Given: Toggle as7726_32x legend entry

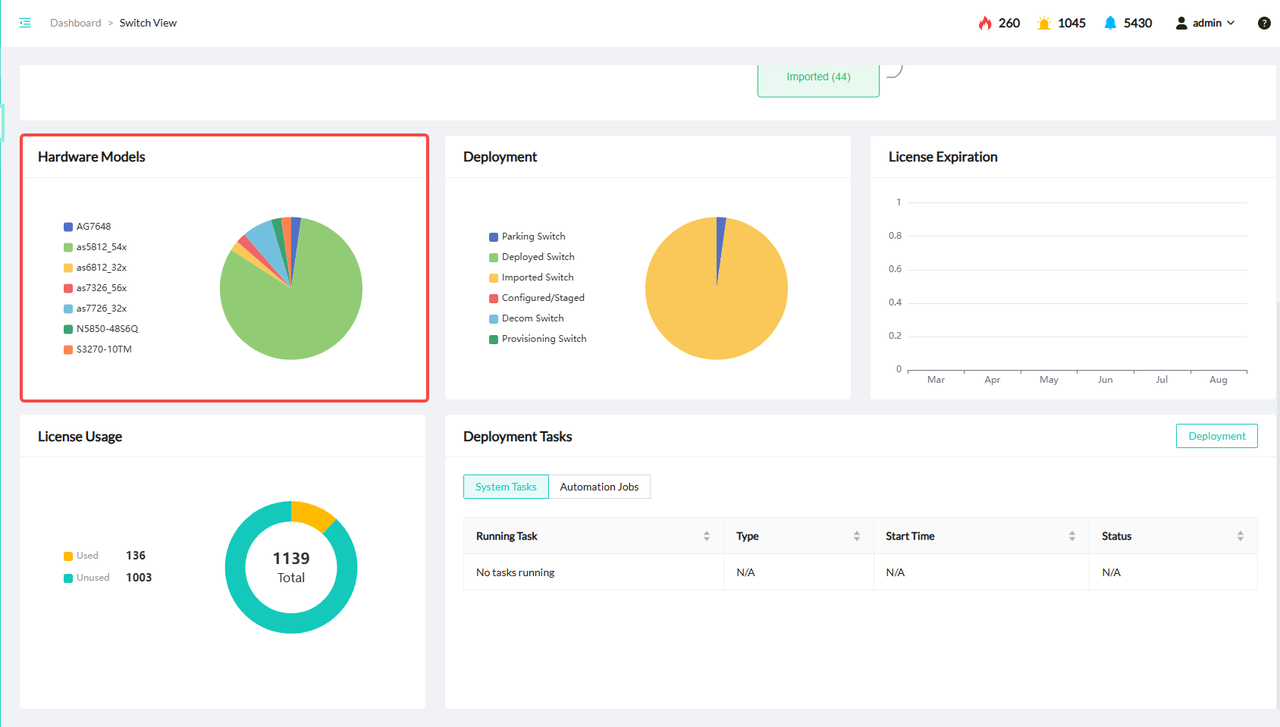Looking at the screenshot, I should click(x=101, y=309).
